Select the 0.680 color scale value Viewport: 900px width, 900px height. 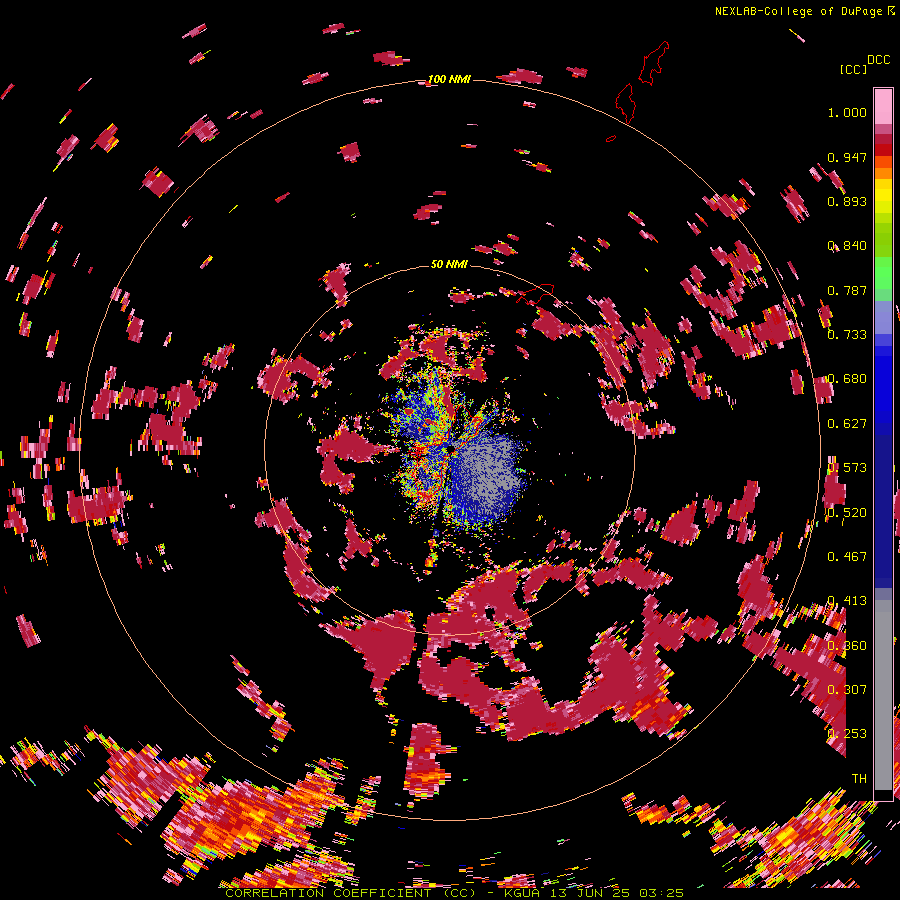pyautogui.click(x=847, y=379)
